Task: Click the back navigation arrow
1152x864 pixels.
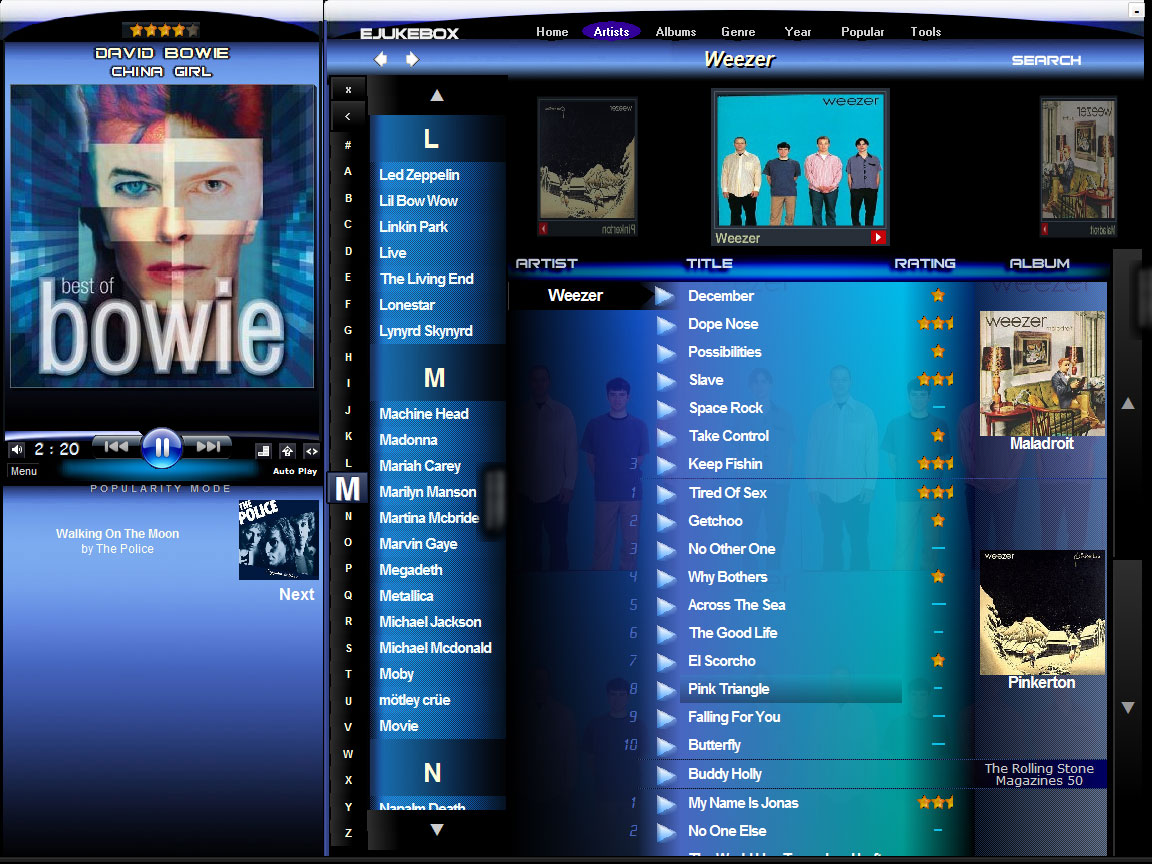Action: tap(380, 60)
